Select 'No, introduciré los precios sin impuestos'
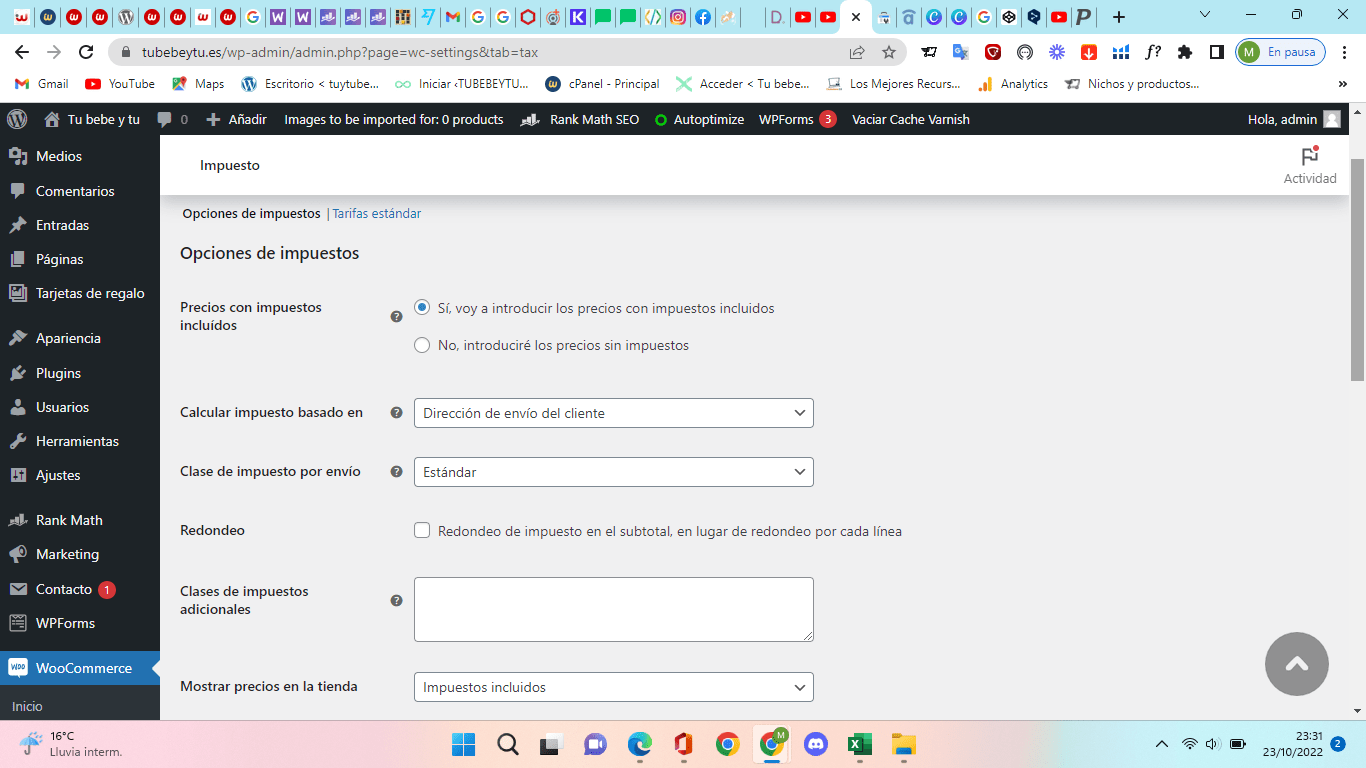The width and height of the screenshot is (1366, 768). (x=422, y=345)
